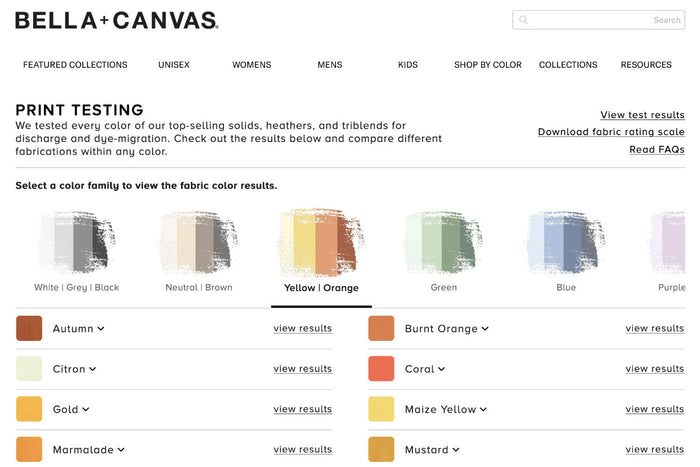Open the Shop By Color menu
This screenshot has width=700, height=467.
pyautogui.click(x=488, y=65)
